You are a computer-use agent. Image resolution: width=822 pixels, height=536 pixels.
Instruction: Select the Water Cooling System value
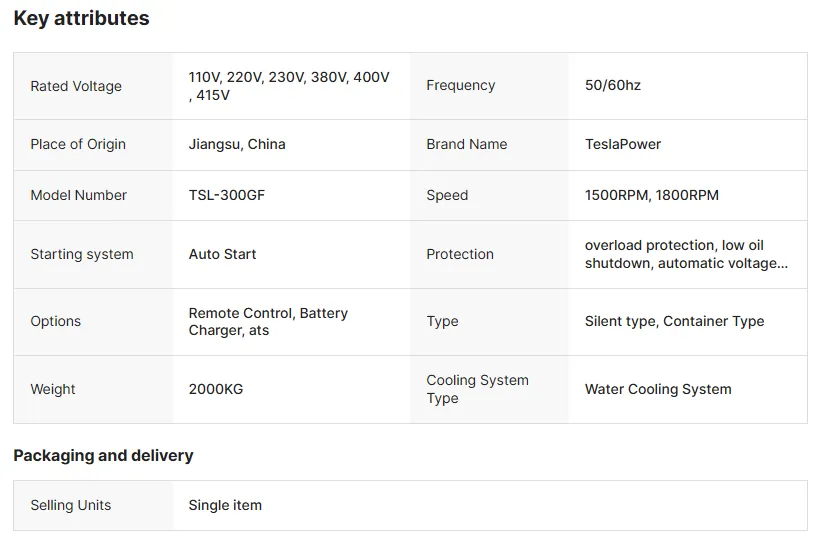coord(658,389)
